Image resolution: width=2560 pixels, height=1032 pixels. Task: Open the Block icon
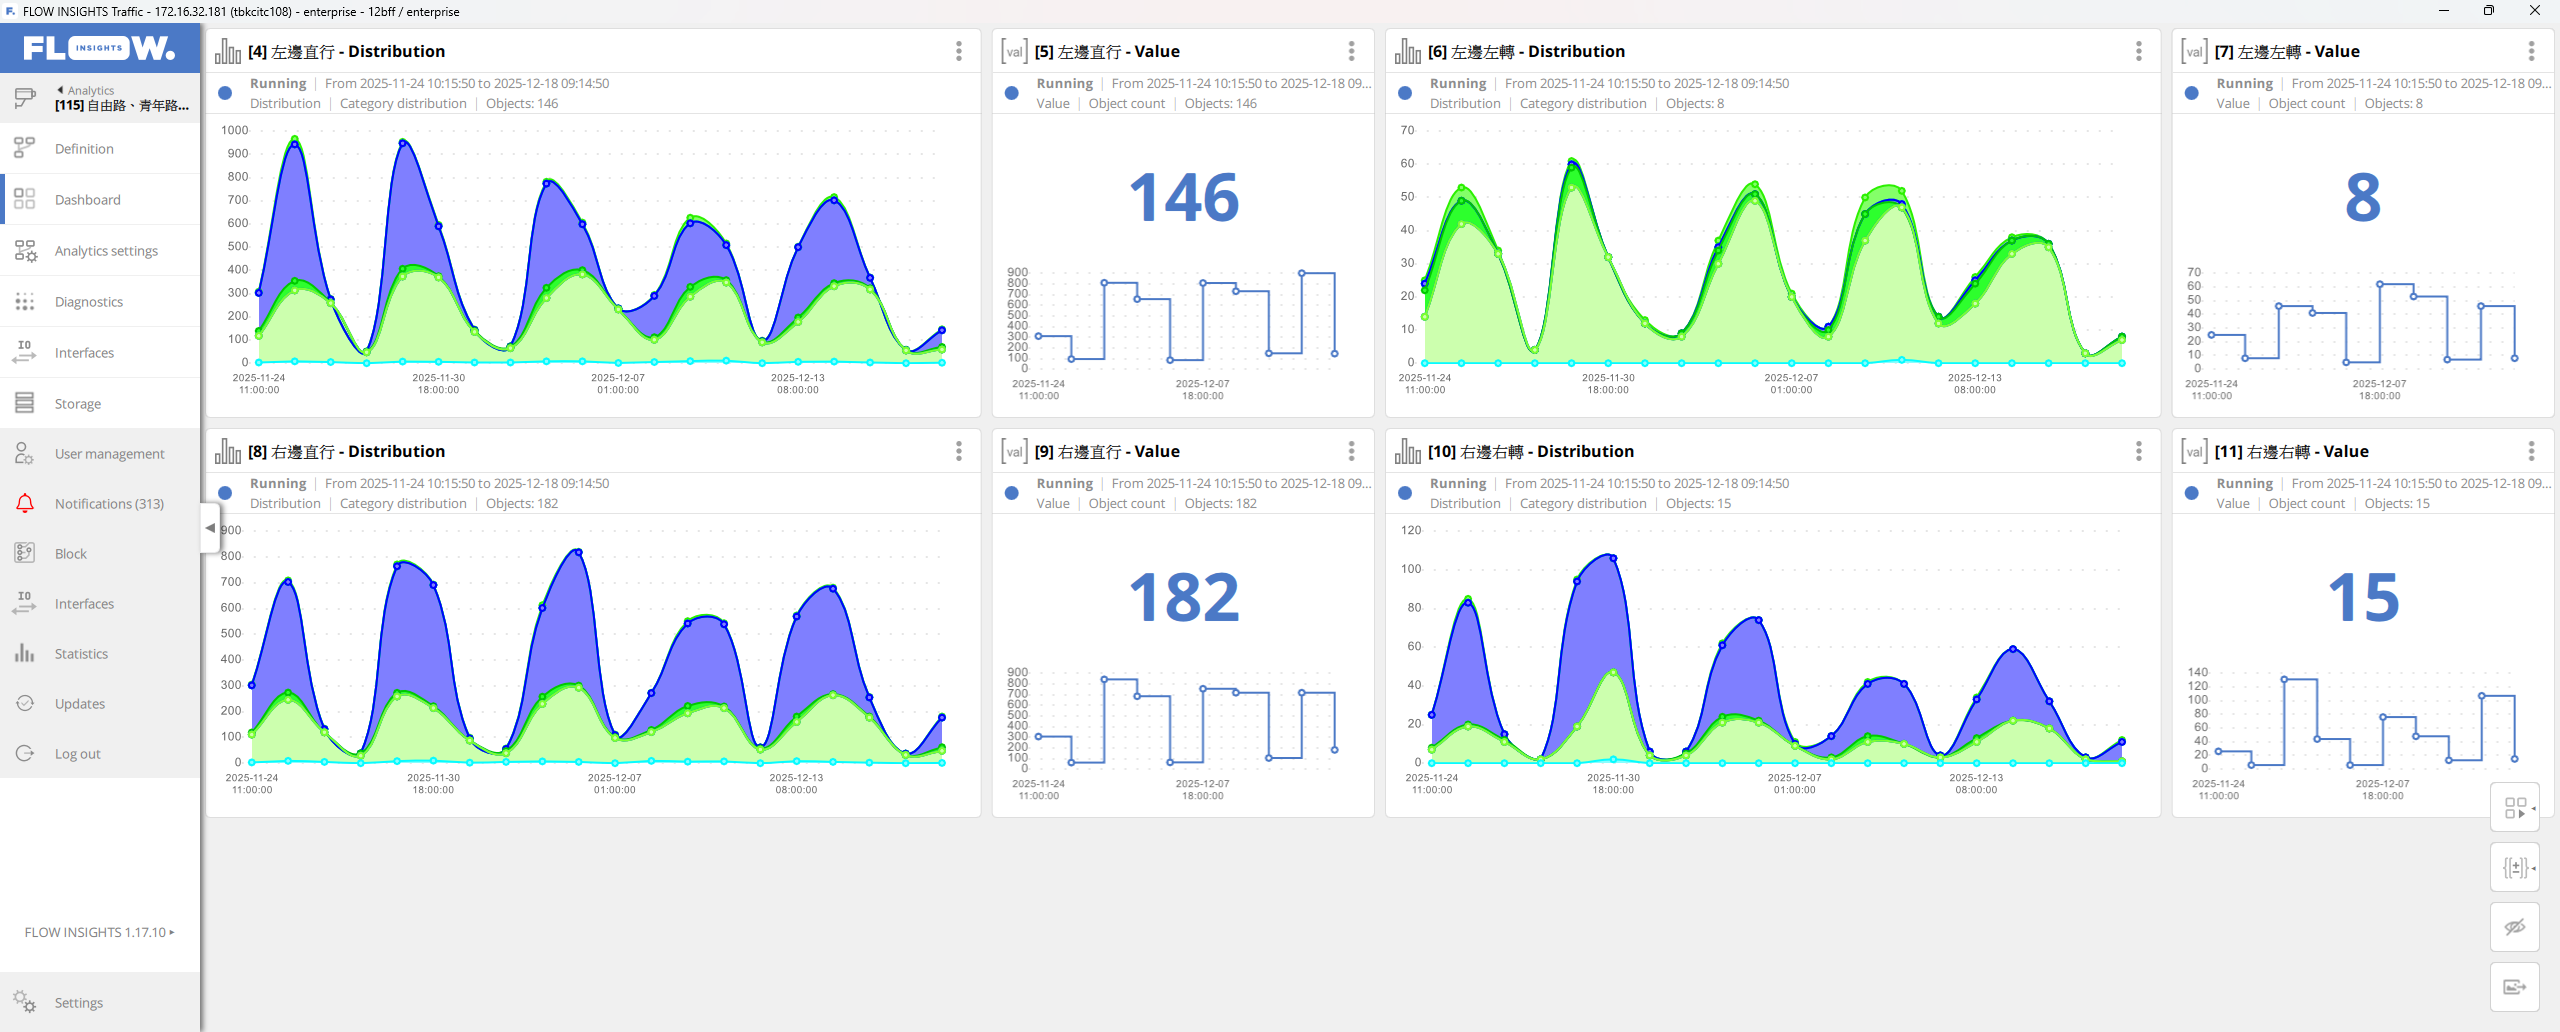pyautogui.click(x=25, y=553)
